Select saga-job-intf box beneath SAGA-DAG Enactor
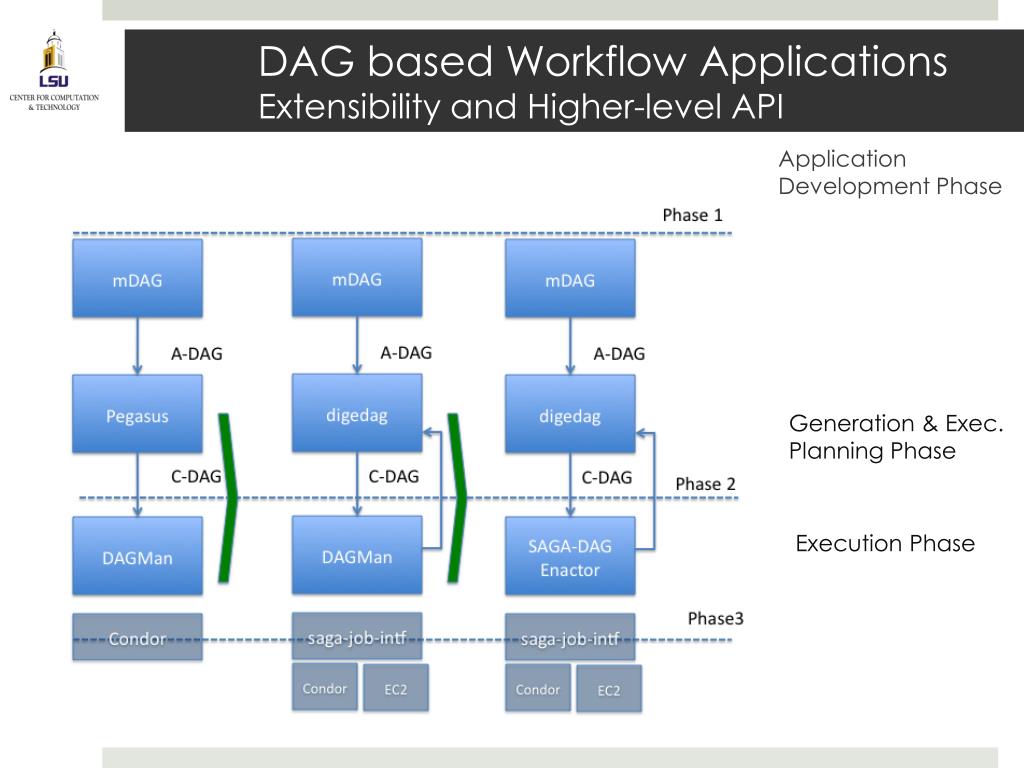The image size is (1024, 768). 569,637
